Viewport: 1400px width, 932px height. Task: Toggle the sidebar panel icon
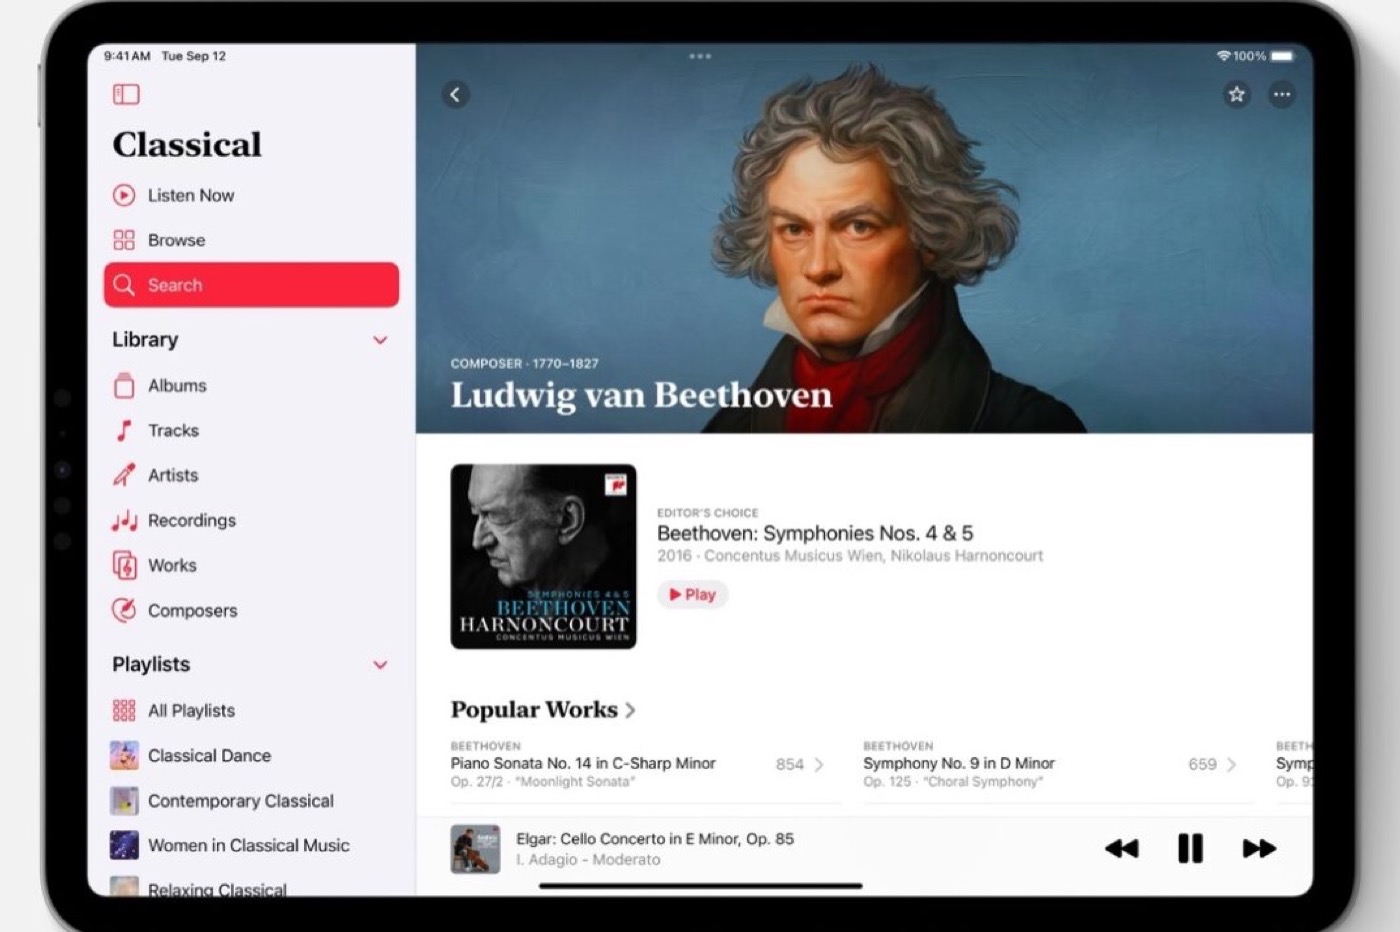(126, 95)
